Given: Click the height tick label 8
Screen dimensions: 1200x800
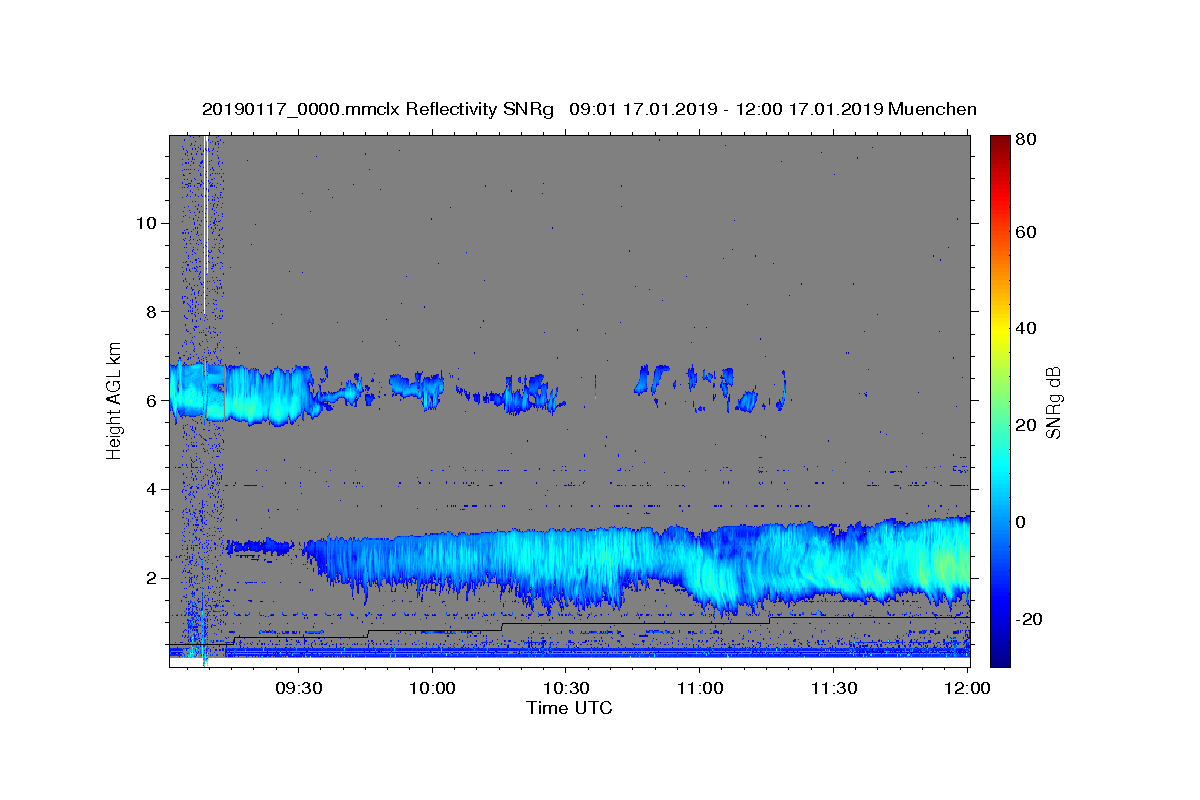Looking at the screenshot, I should tap(149, 312).
